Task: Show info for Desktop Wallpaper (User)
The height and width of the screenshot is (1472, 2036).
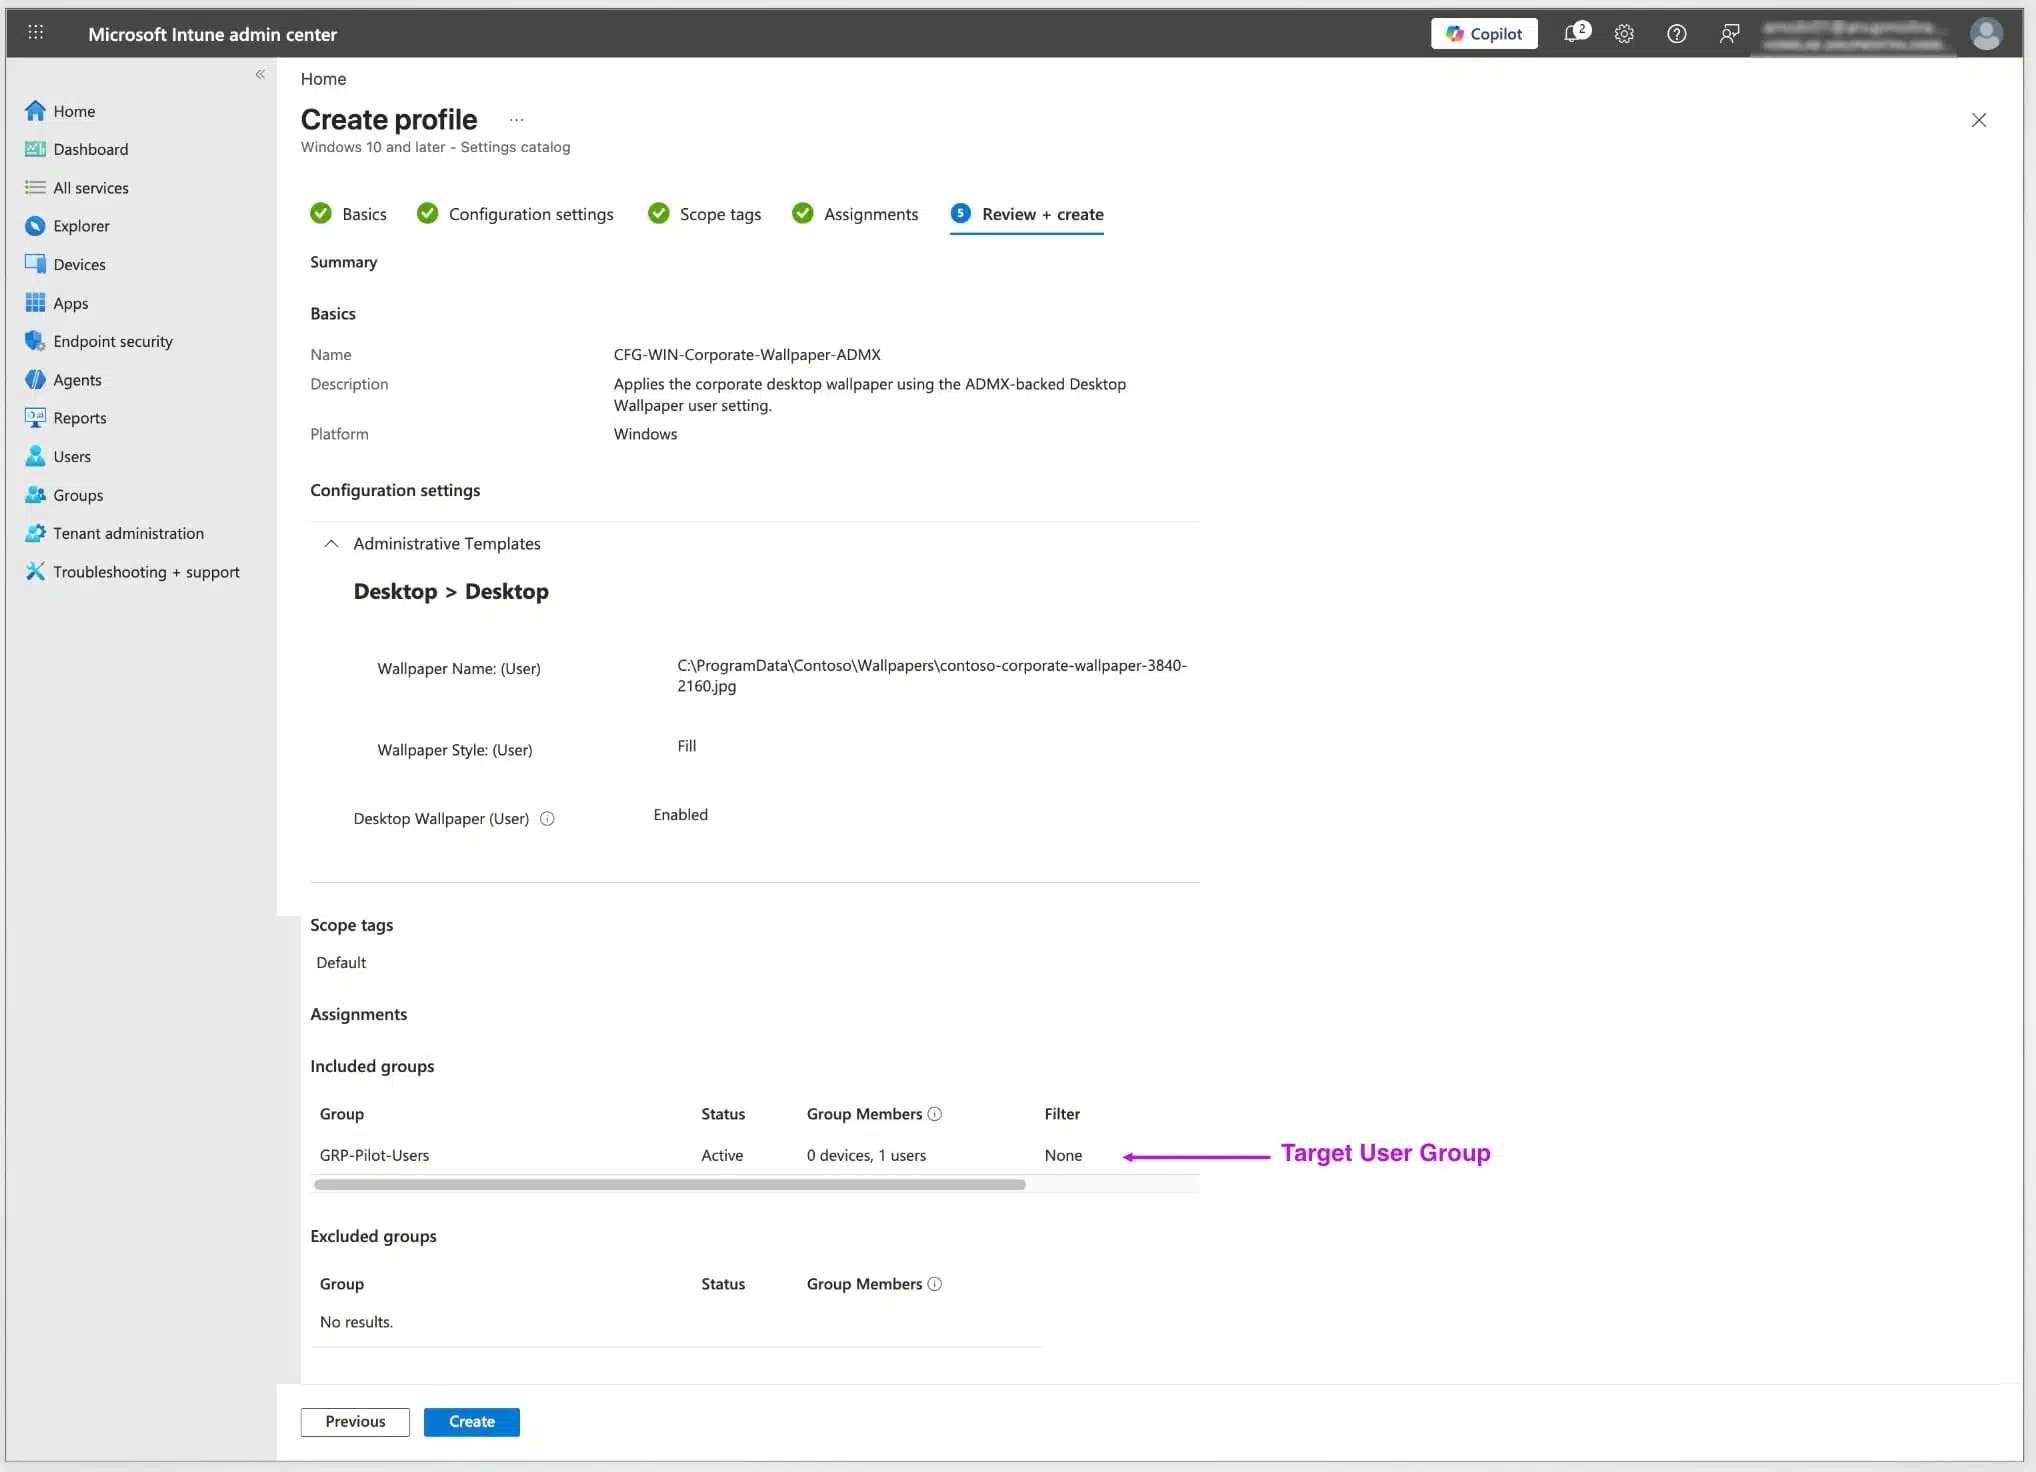Action: 547,819
